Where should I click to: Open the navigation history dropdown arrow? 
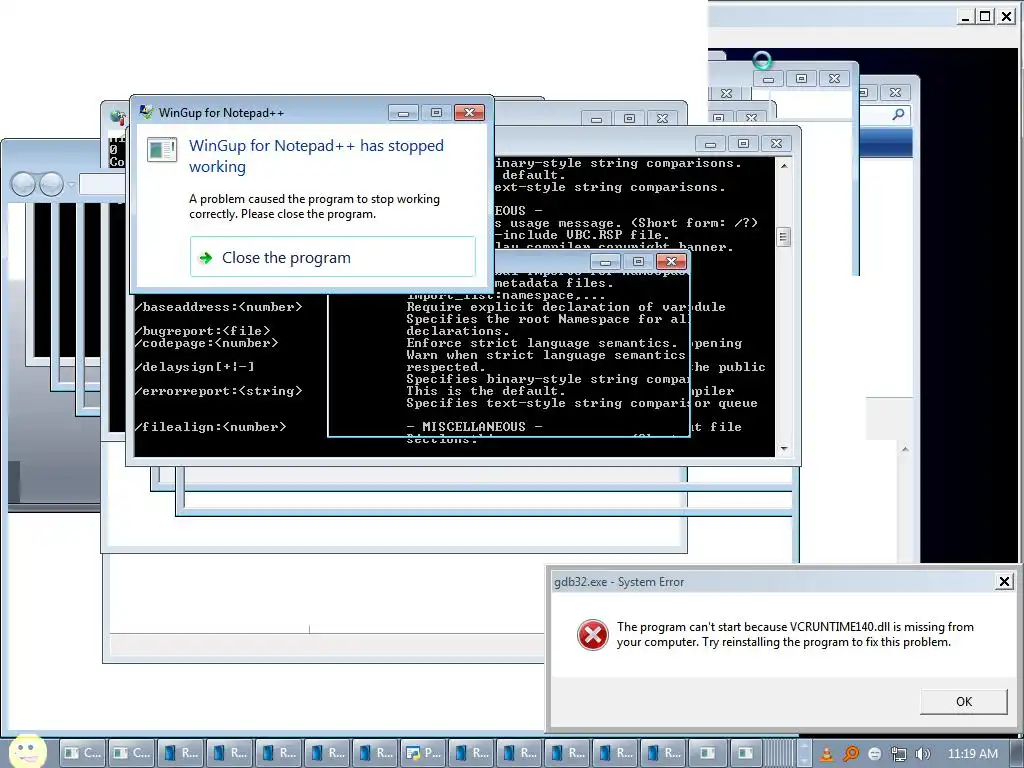71,185
